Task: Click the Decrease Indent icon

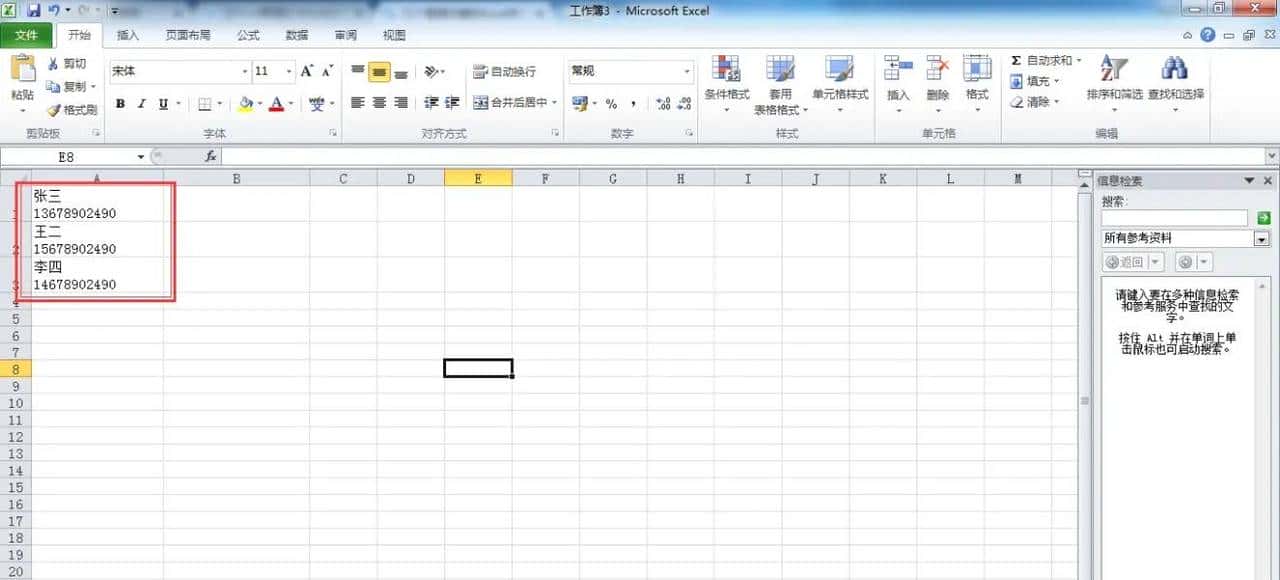Action: (431, 103)
